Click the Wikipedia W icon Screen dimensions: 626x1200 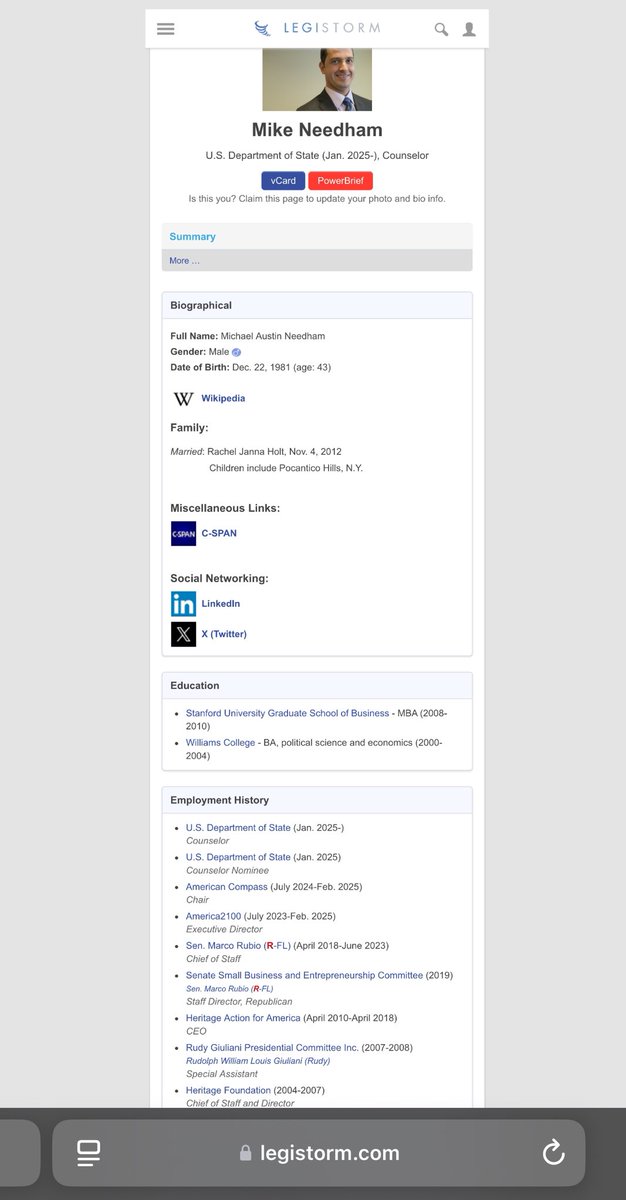click(x=183, y=399)
